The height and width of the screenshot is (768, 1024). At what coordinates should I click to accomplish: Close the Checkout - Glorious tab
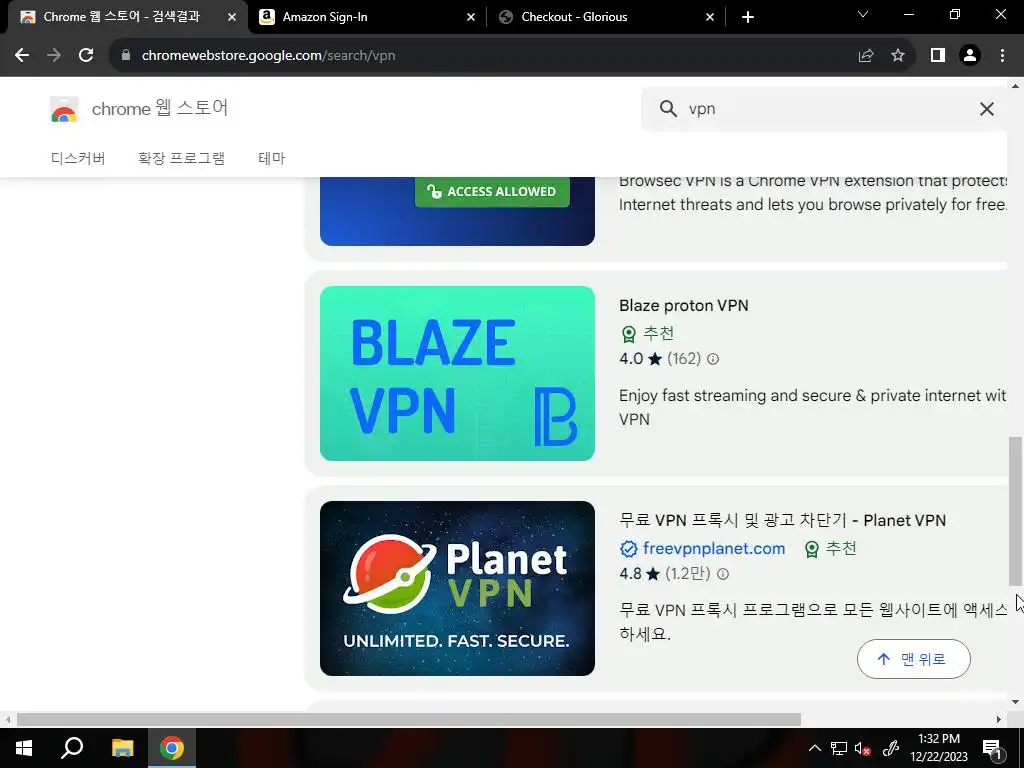point(710,18)
